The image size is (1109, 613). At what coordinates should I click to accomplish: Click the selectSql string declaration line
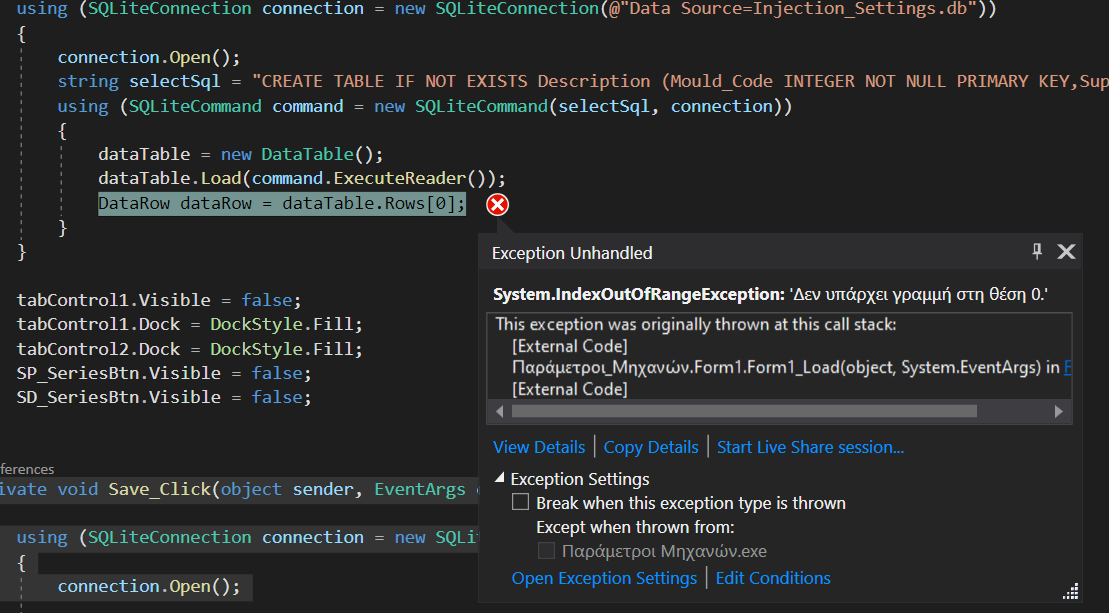click(x=583, y=81)
